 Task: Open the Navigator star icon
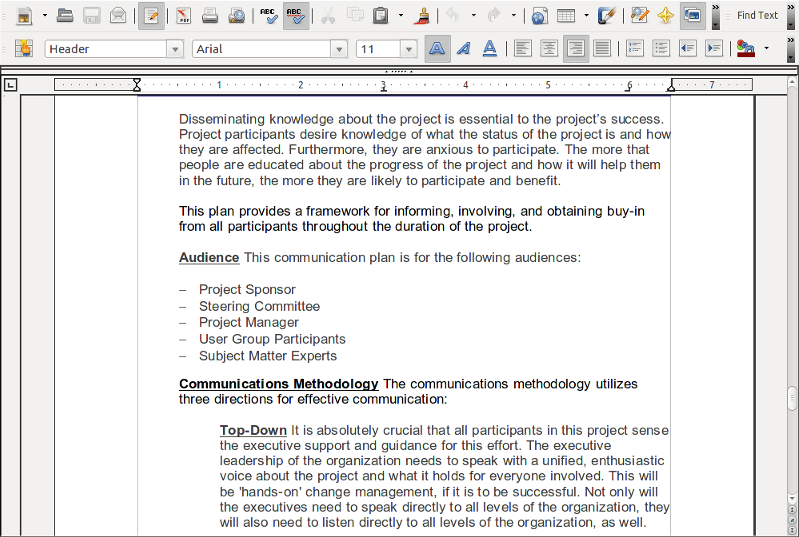tap(665, 16)
